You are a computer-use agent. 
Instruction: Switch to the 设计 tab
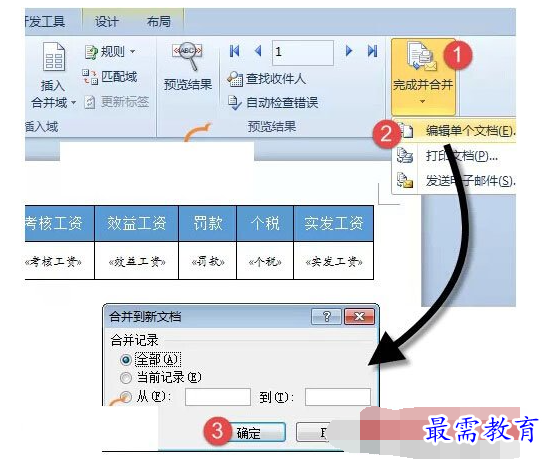pyautogui.click(x=107, y=22)
